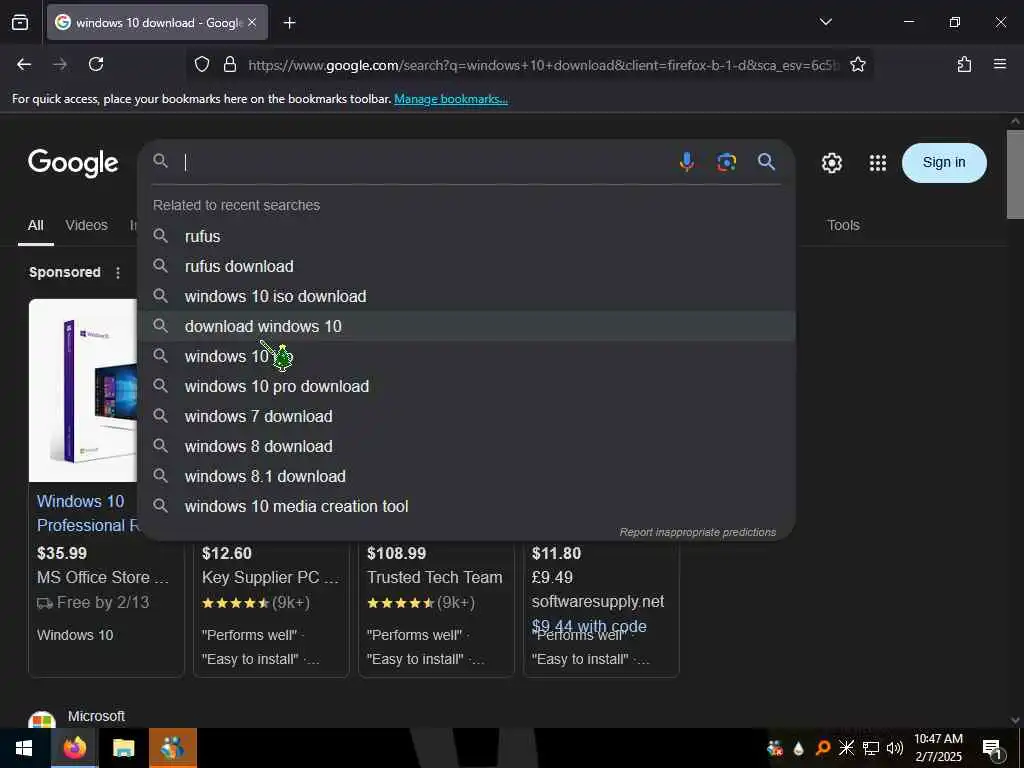
Task: Open the Windows 10 product box thumbnail
Action: click(x=84, y=390)
